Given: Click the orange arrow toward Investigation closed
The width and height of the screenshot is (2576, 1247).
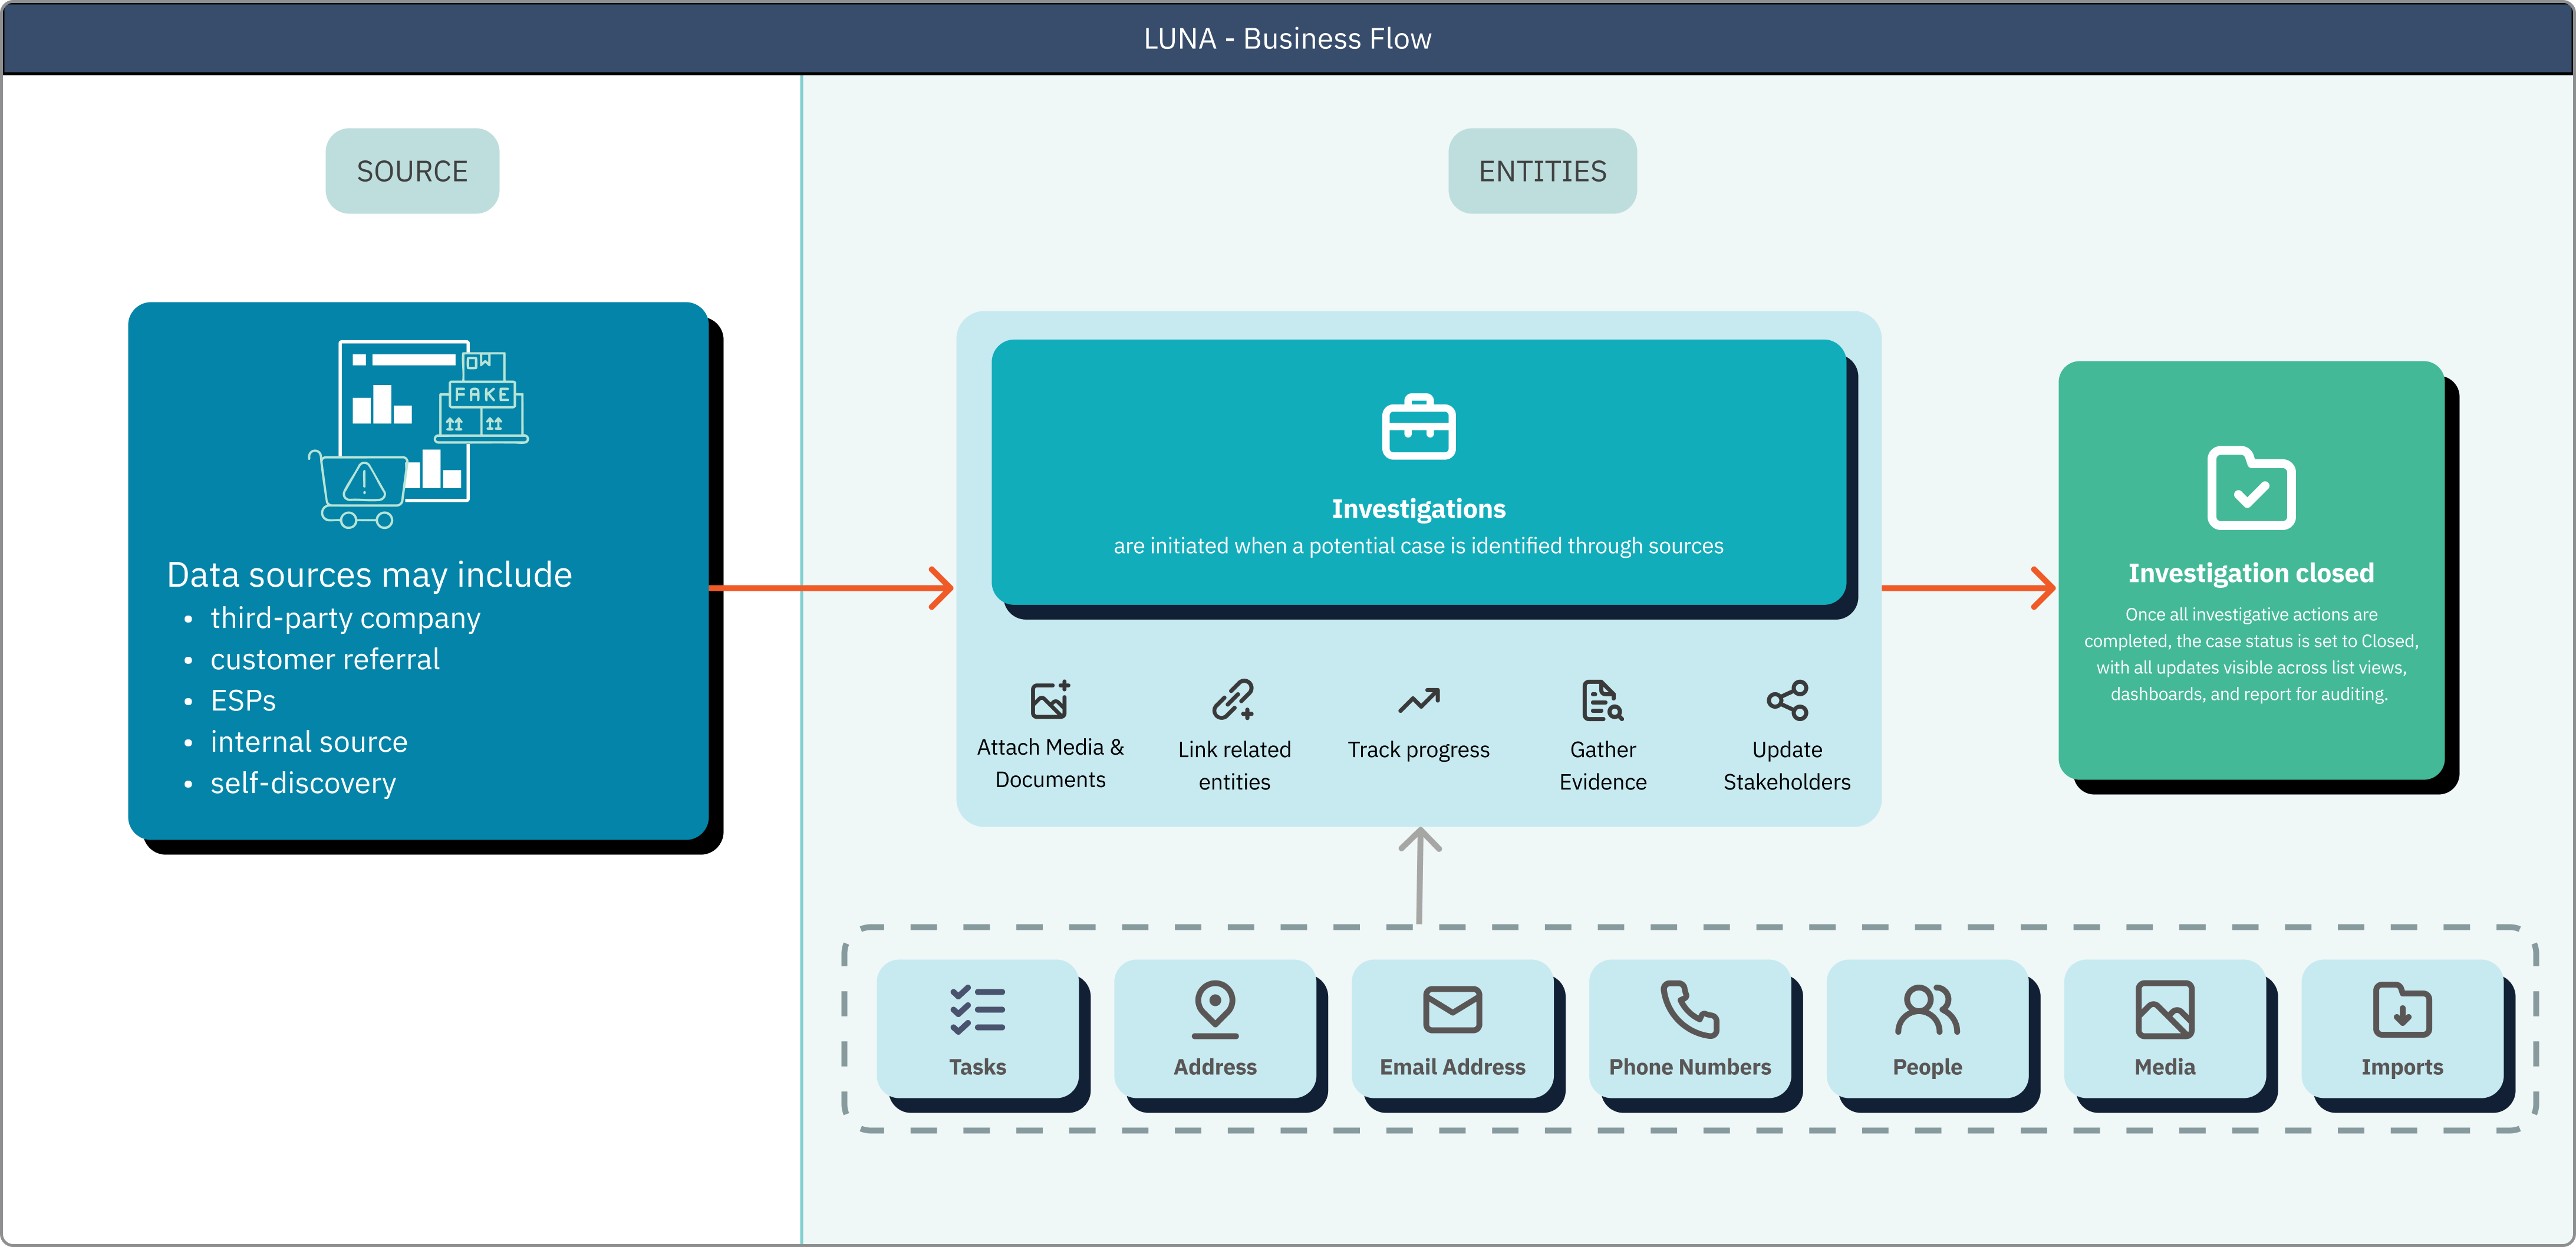Looking at the screenshot, I should pos(1967,588).
